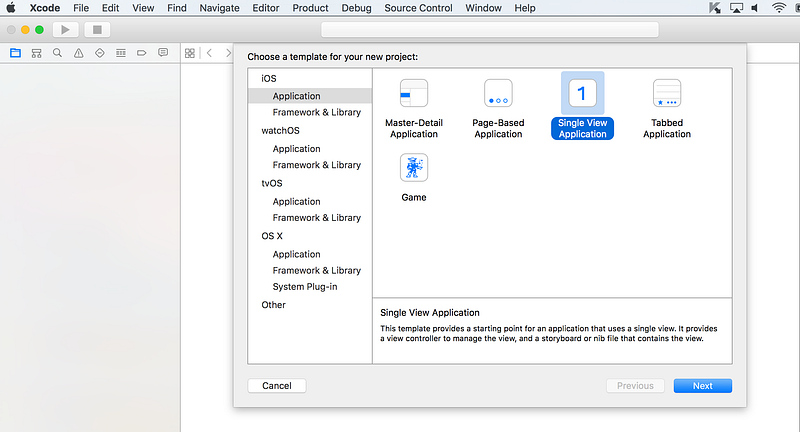This screenshot has height=432, width=800.
Task: Choose the Single View Application template
Action: click(x=582, y=106)
